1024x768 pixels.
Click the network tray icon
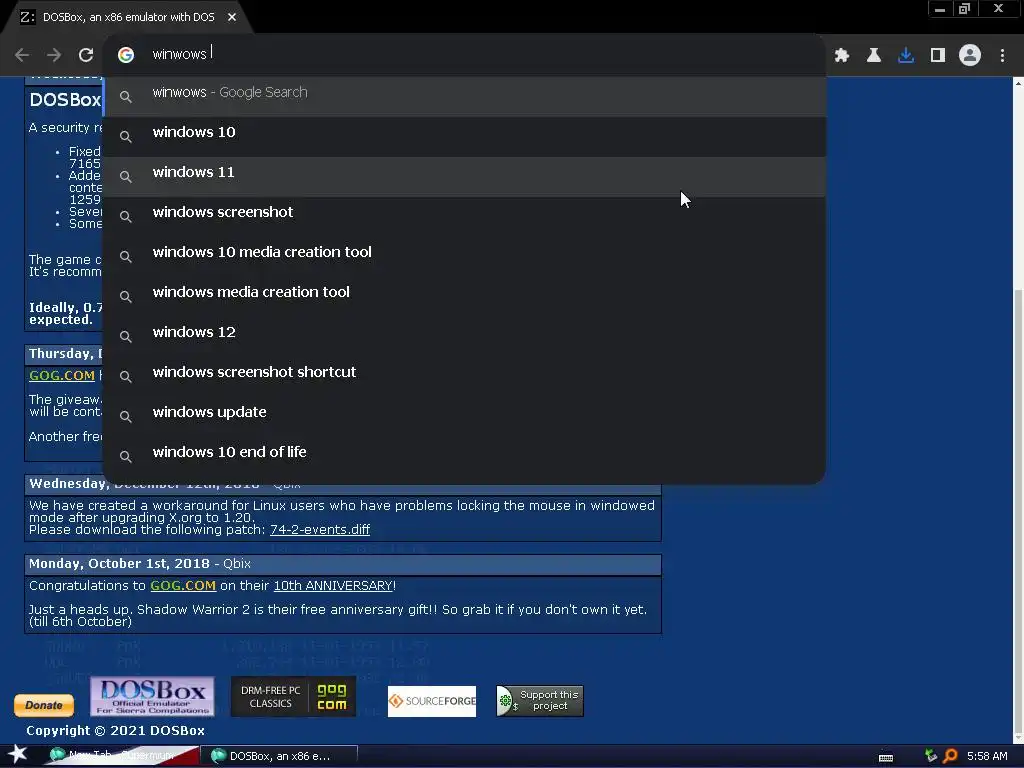tap(931, 756)
